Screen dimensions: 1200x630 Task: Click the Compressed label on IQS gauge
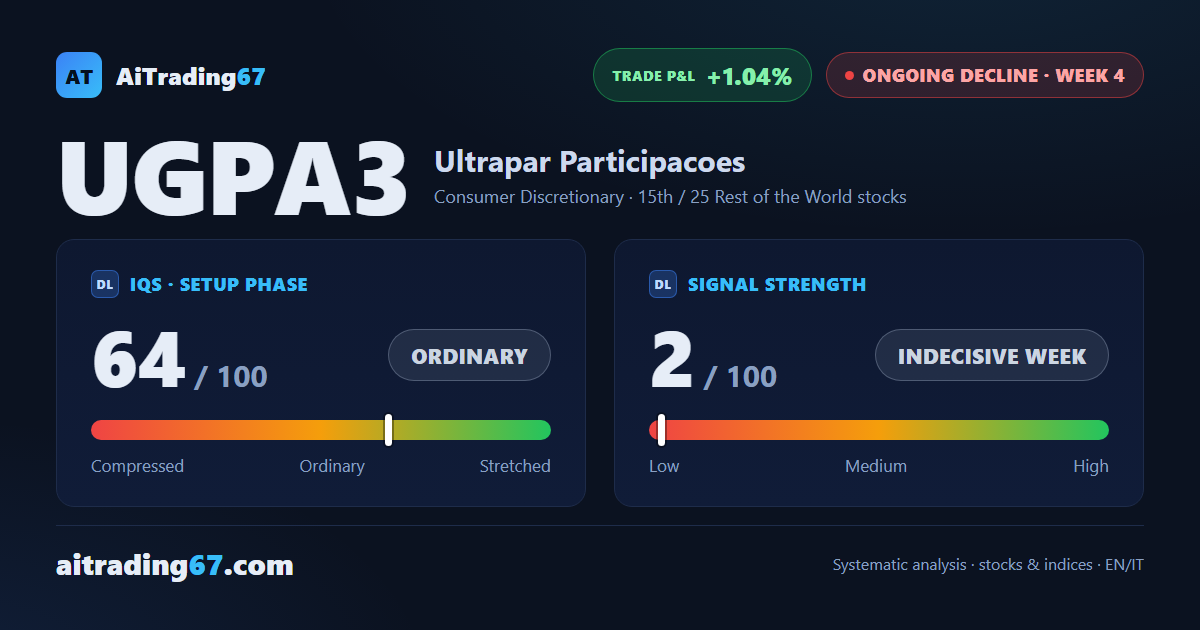coord(137,466)
